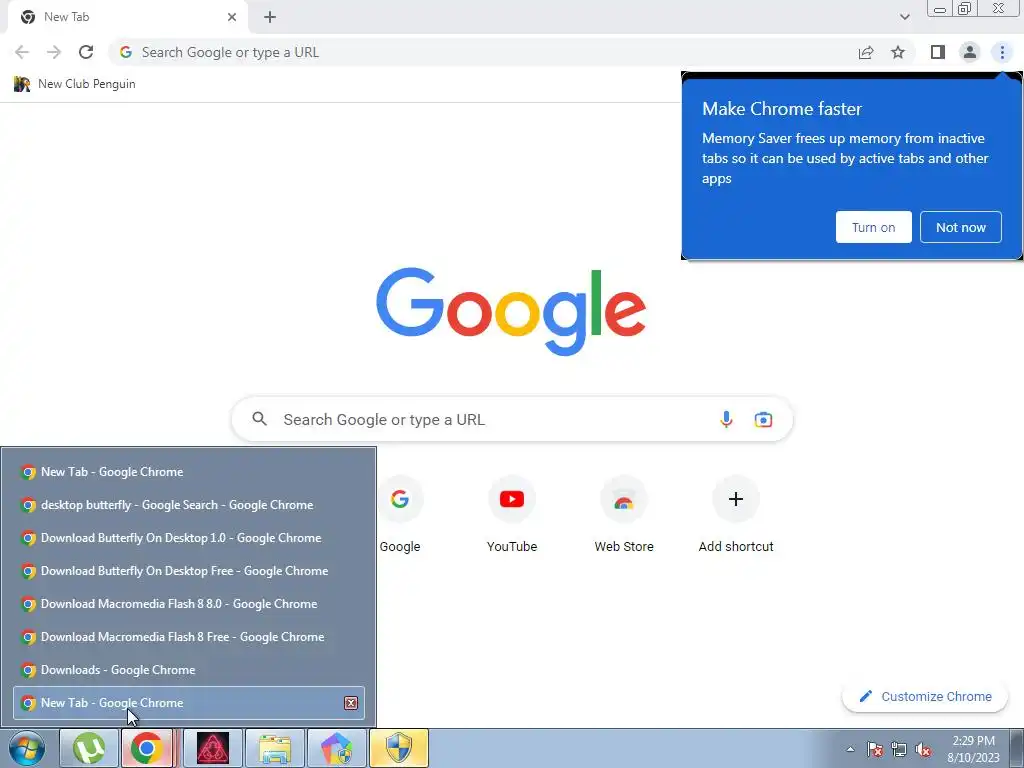This screenshot has width=1024, height=768.
Task: Open the Web Store shortcut tile
Action: [624, 514]
